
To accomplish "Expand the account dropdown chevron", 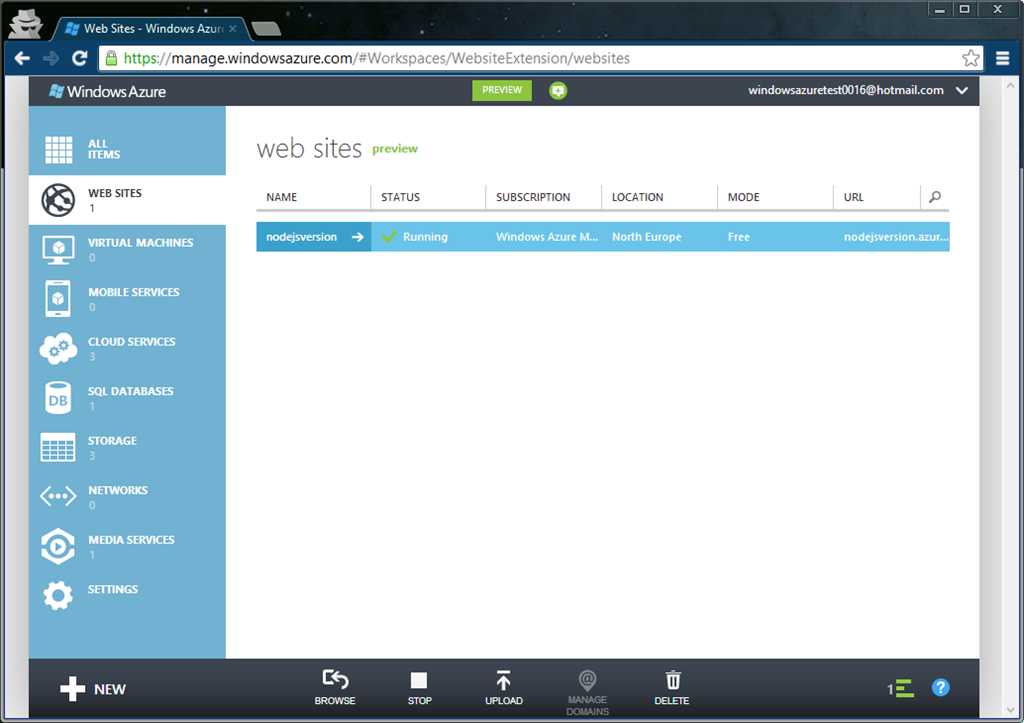I will coord(962,91).
